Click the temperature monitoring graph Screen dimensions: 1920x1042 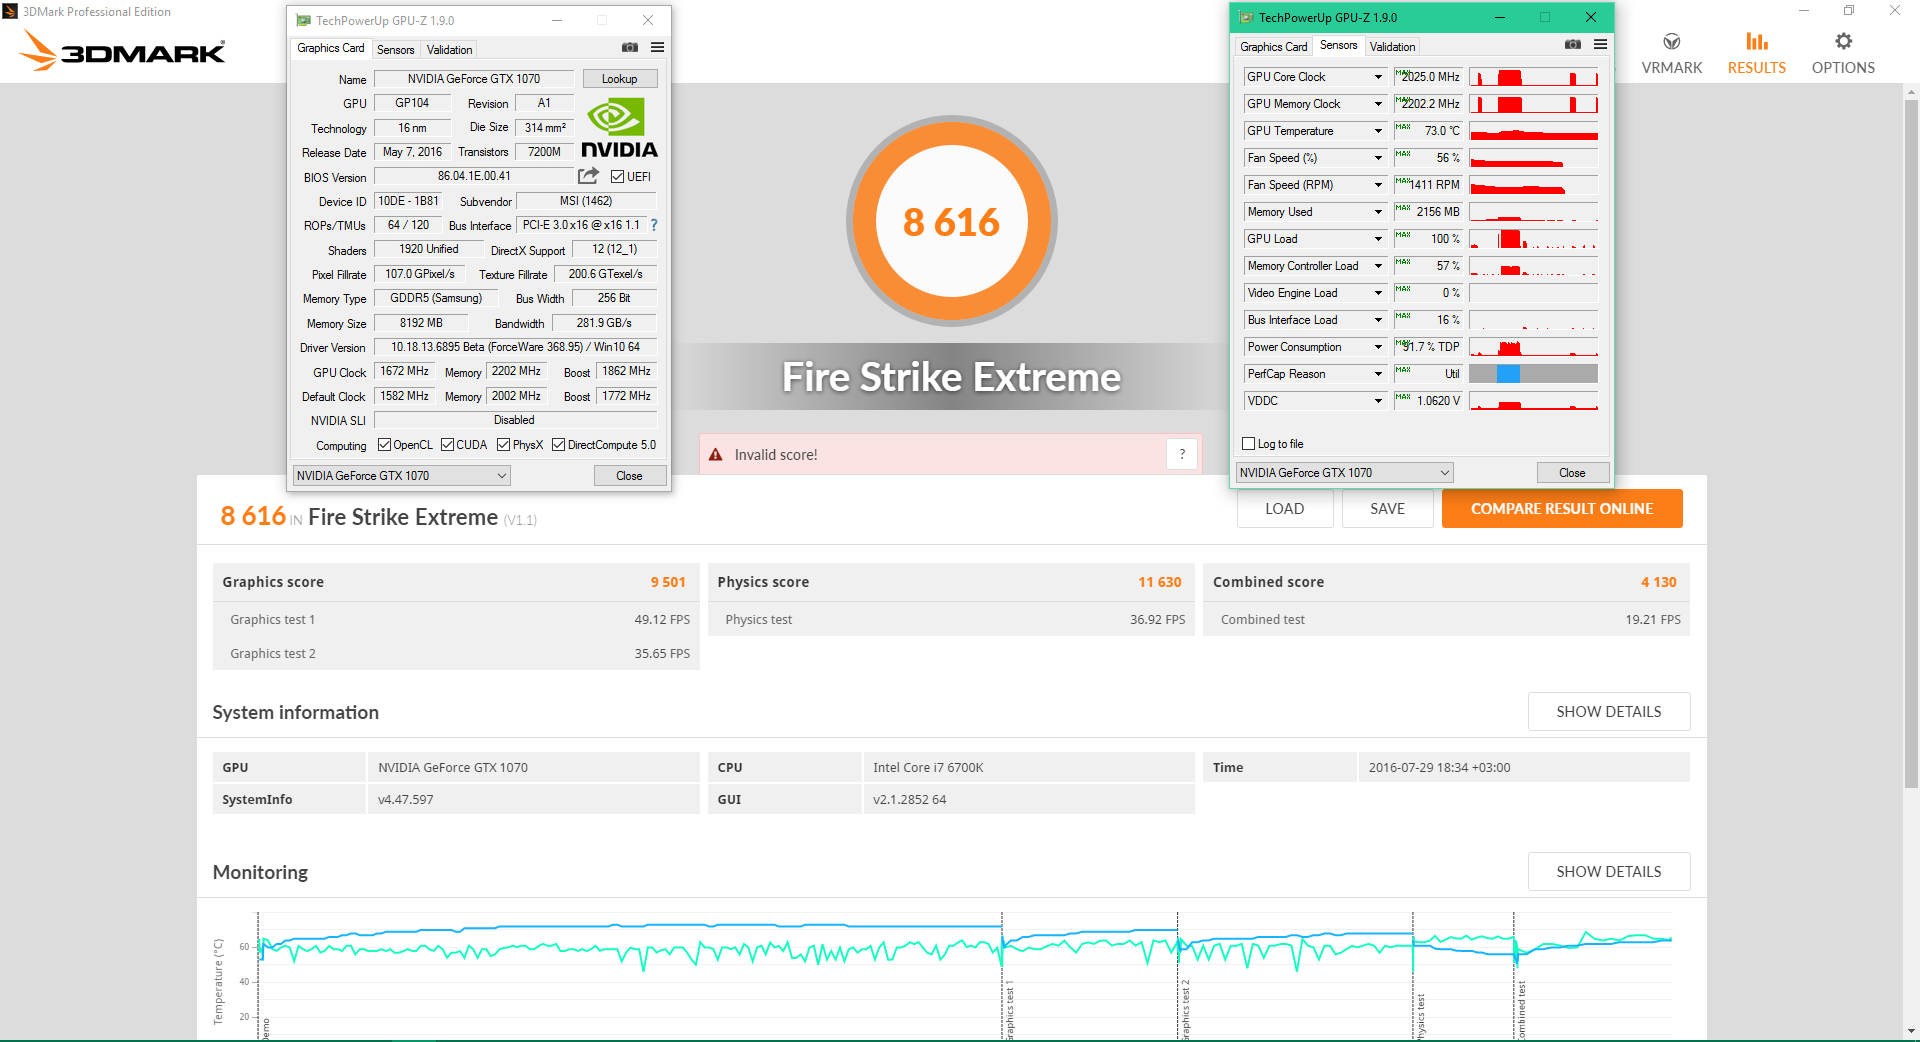point(965,975)
